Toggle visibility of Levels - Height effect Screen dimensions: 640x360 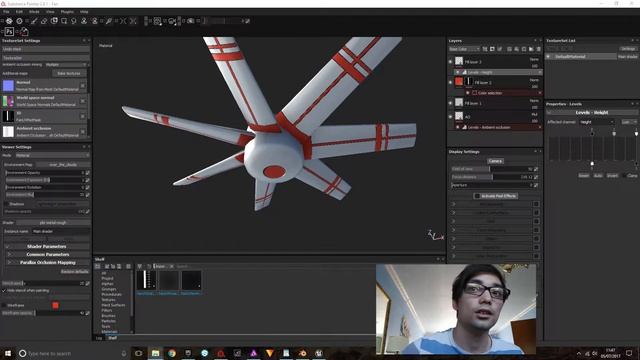[458, 72]
